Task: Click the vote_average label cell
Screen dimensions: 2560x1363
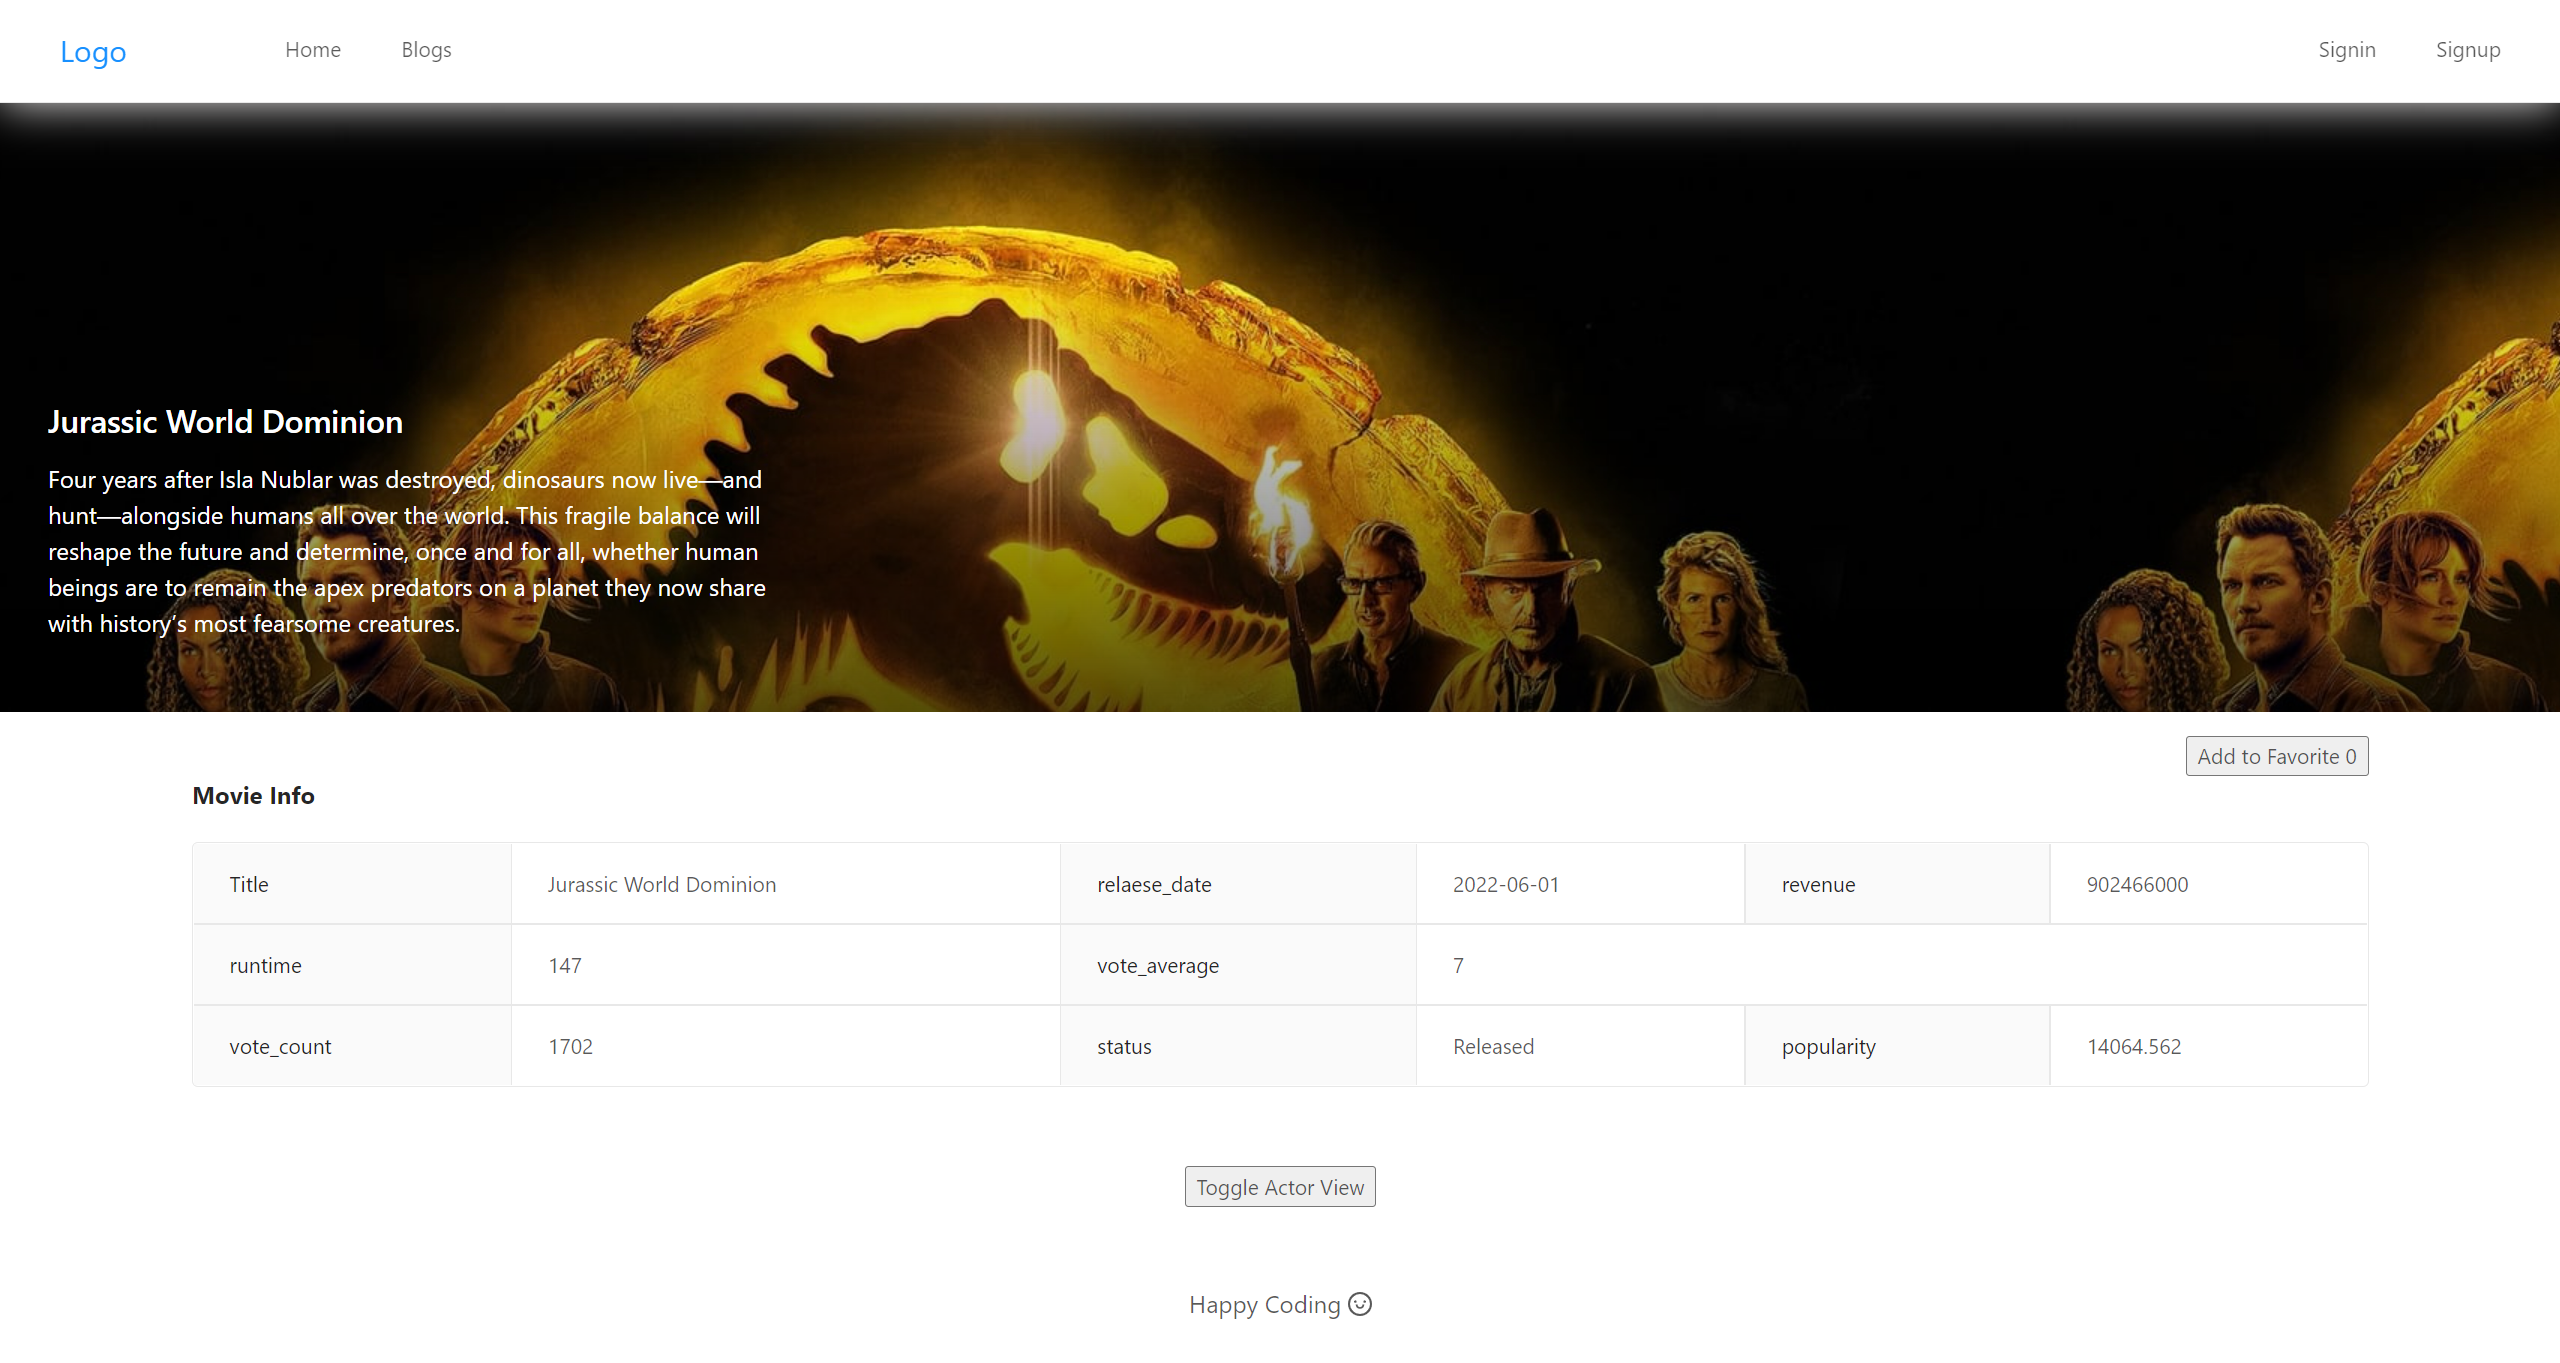Action: click(x=1157, y=966)
